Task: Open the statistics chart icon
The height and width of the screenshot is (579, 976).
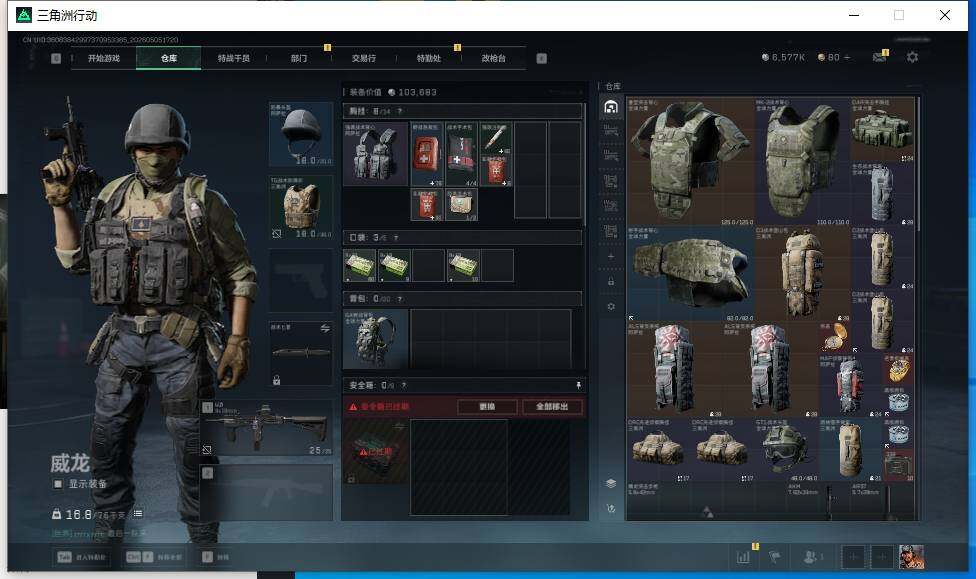Action: click(743, 557)
